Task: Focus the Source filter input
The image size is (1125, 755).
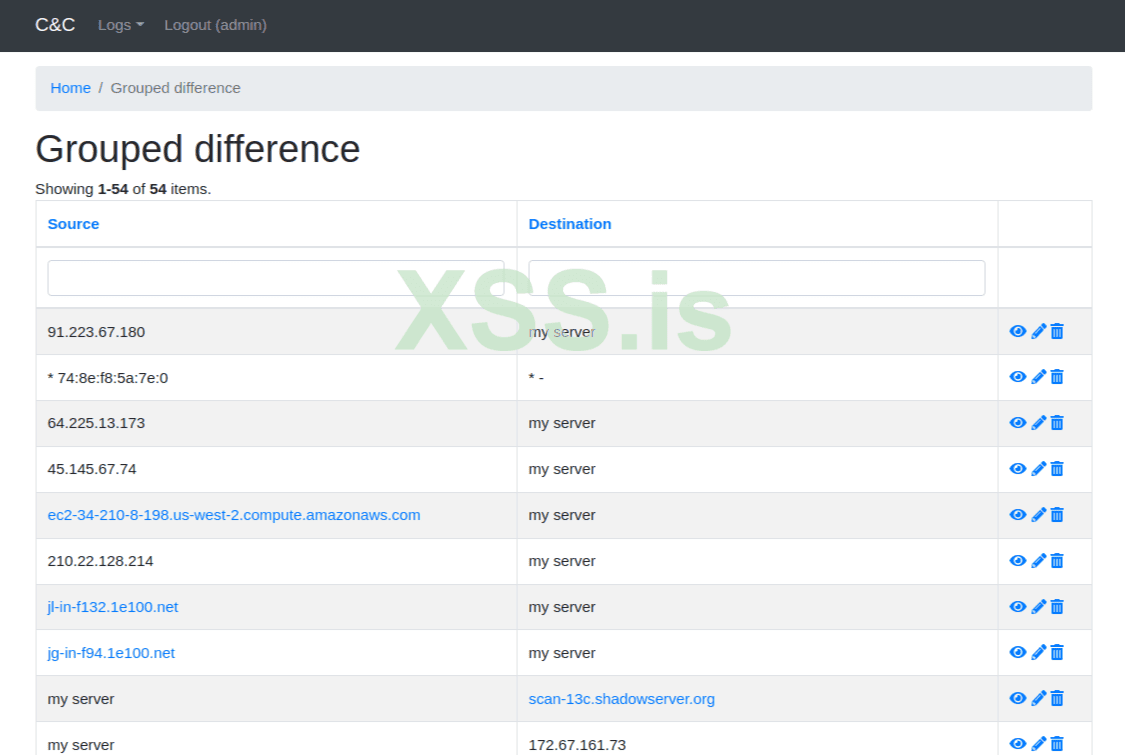Action: [276, 278]
